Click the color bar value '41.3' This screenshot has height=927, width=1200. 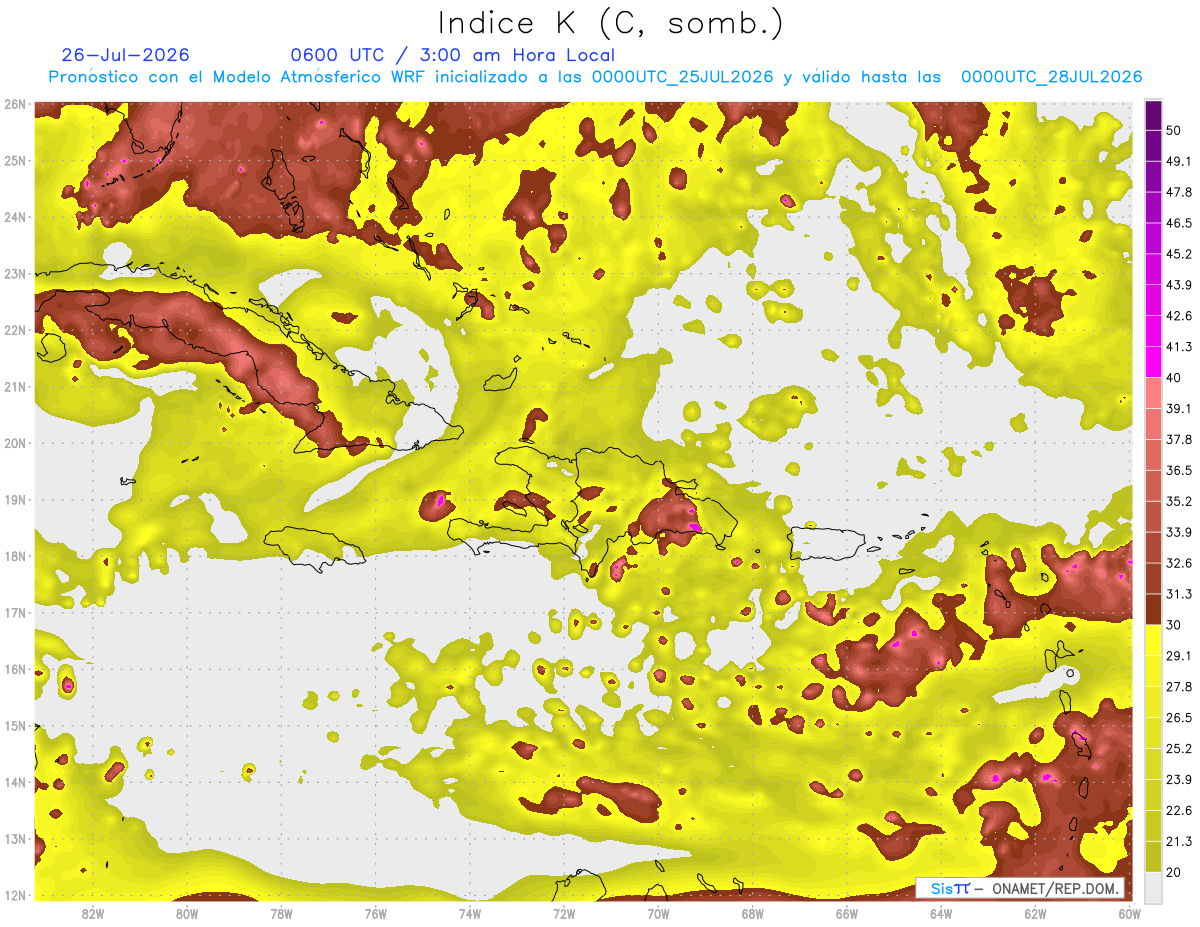[1179, 347]
